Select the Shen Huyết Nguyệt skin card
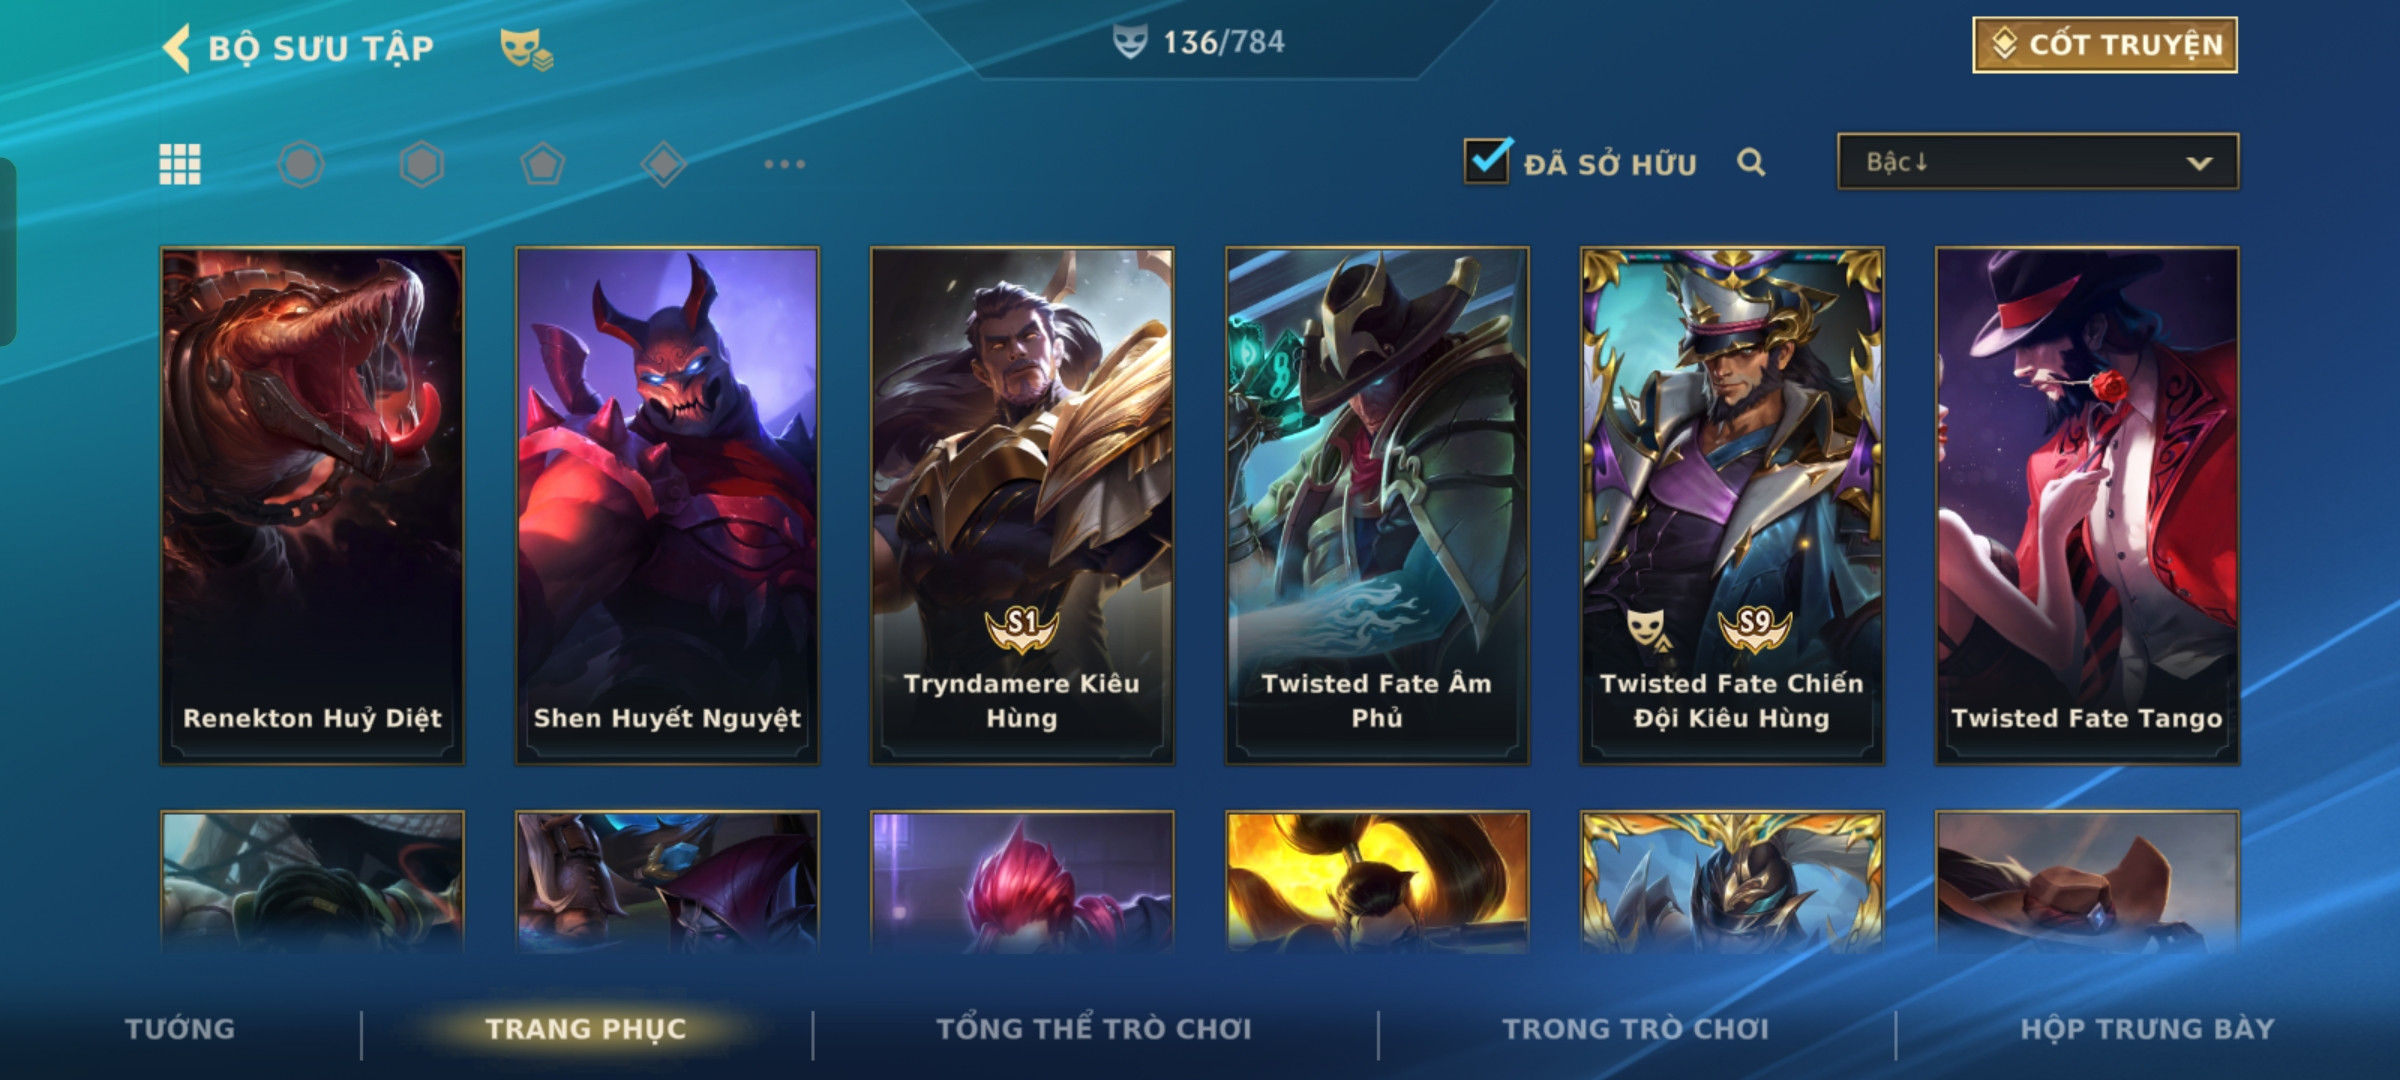 (x=667, y=506)
